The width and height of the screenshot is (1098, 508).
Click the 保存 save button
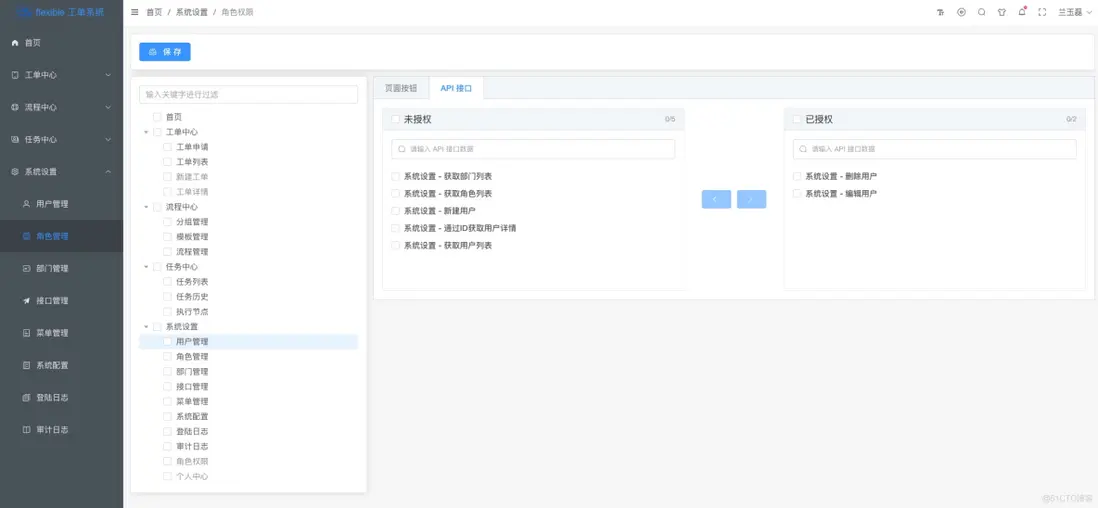pyautogui.click(x=165, y=52)
